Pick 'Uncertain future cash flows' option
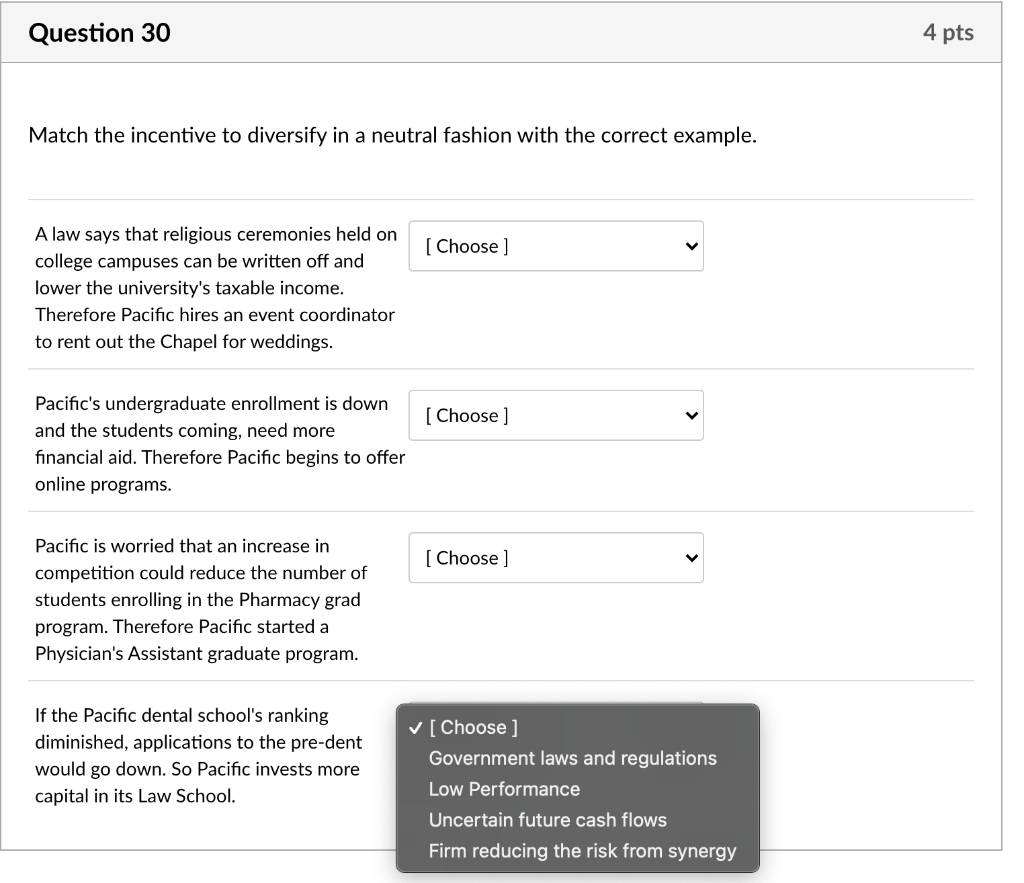The height and width of the screenshot is (883, 1024). (577, 820)
